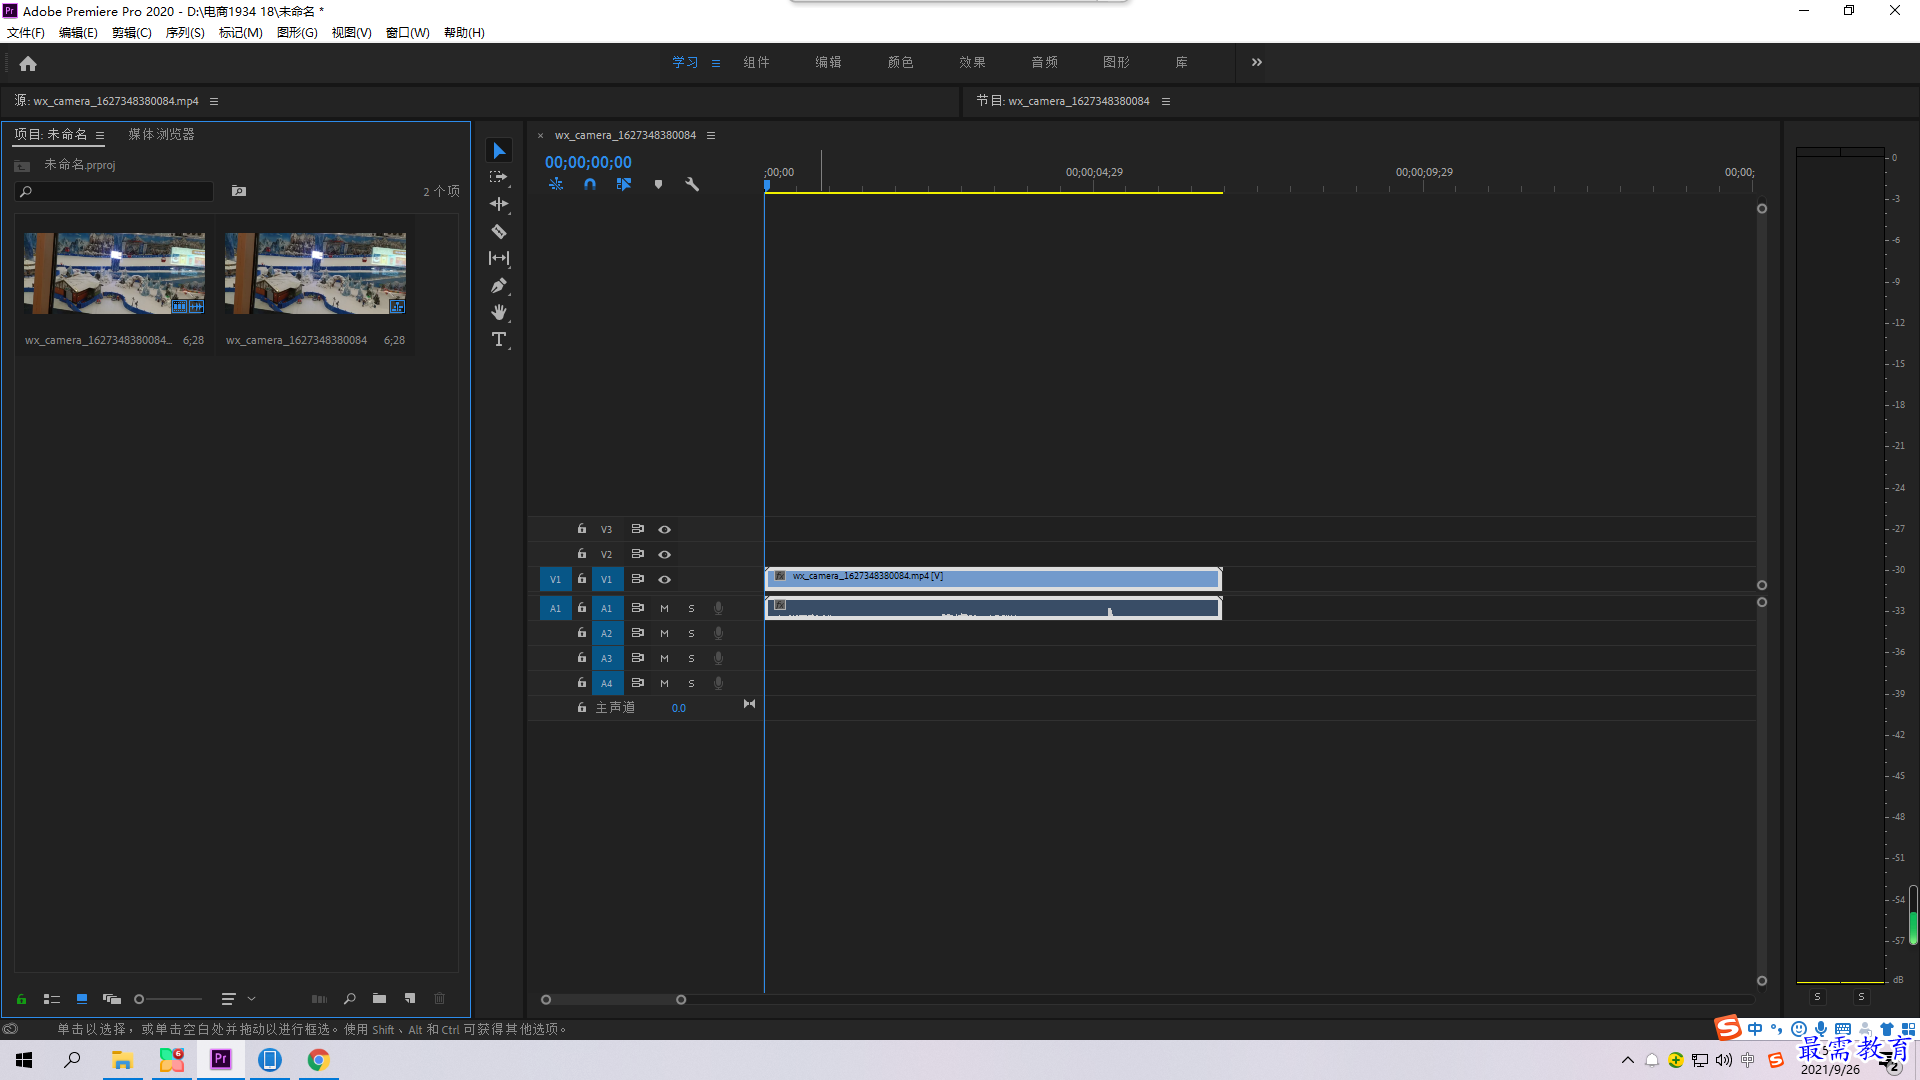Click Automate to Sequence icon
This screenshot has width=1920, height=1080.
(319, 999)
